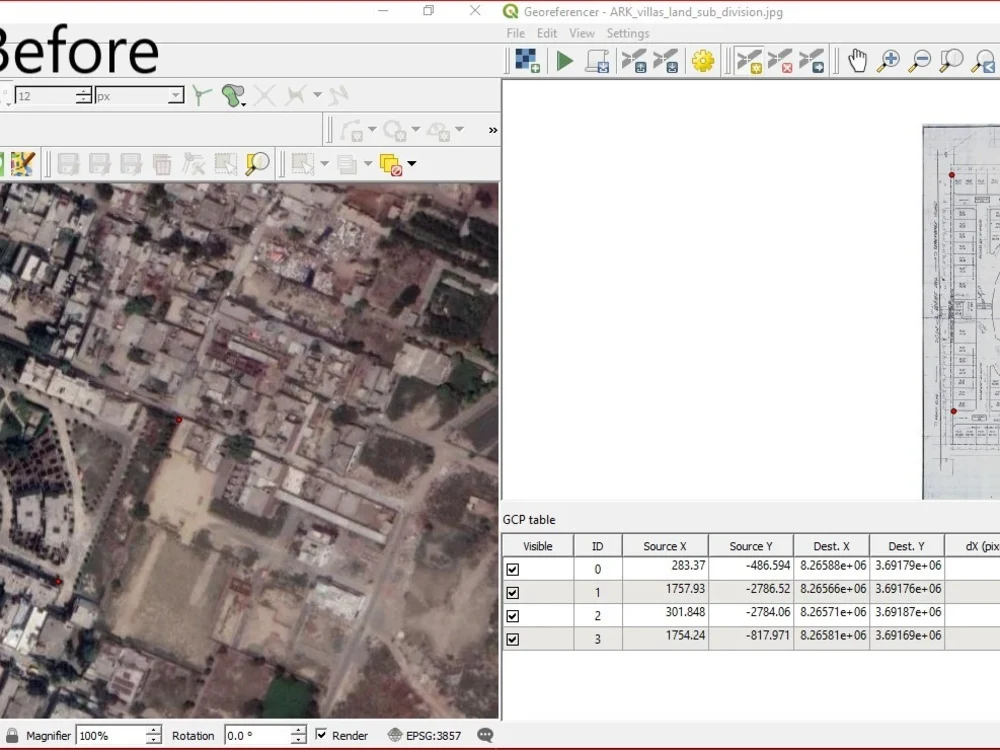Image resolution: width=1000 pixels, height=750 pixels.
Task: Click the Select Features by area icon
Action: [x=303, y=165]
